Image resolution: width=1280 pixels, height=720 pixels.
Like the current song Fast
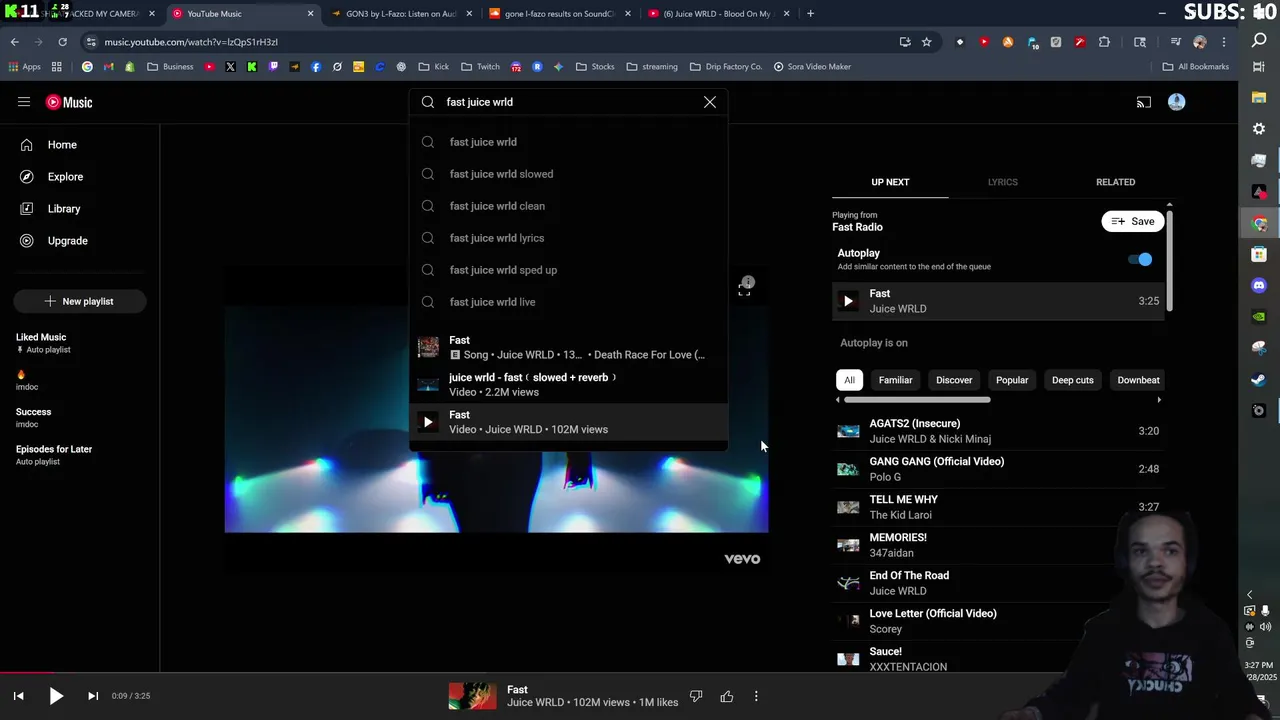click(727, 696)
